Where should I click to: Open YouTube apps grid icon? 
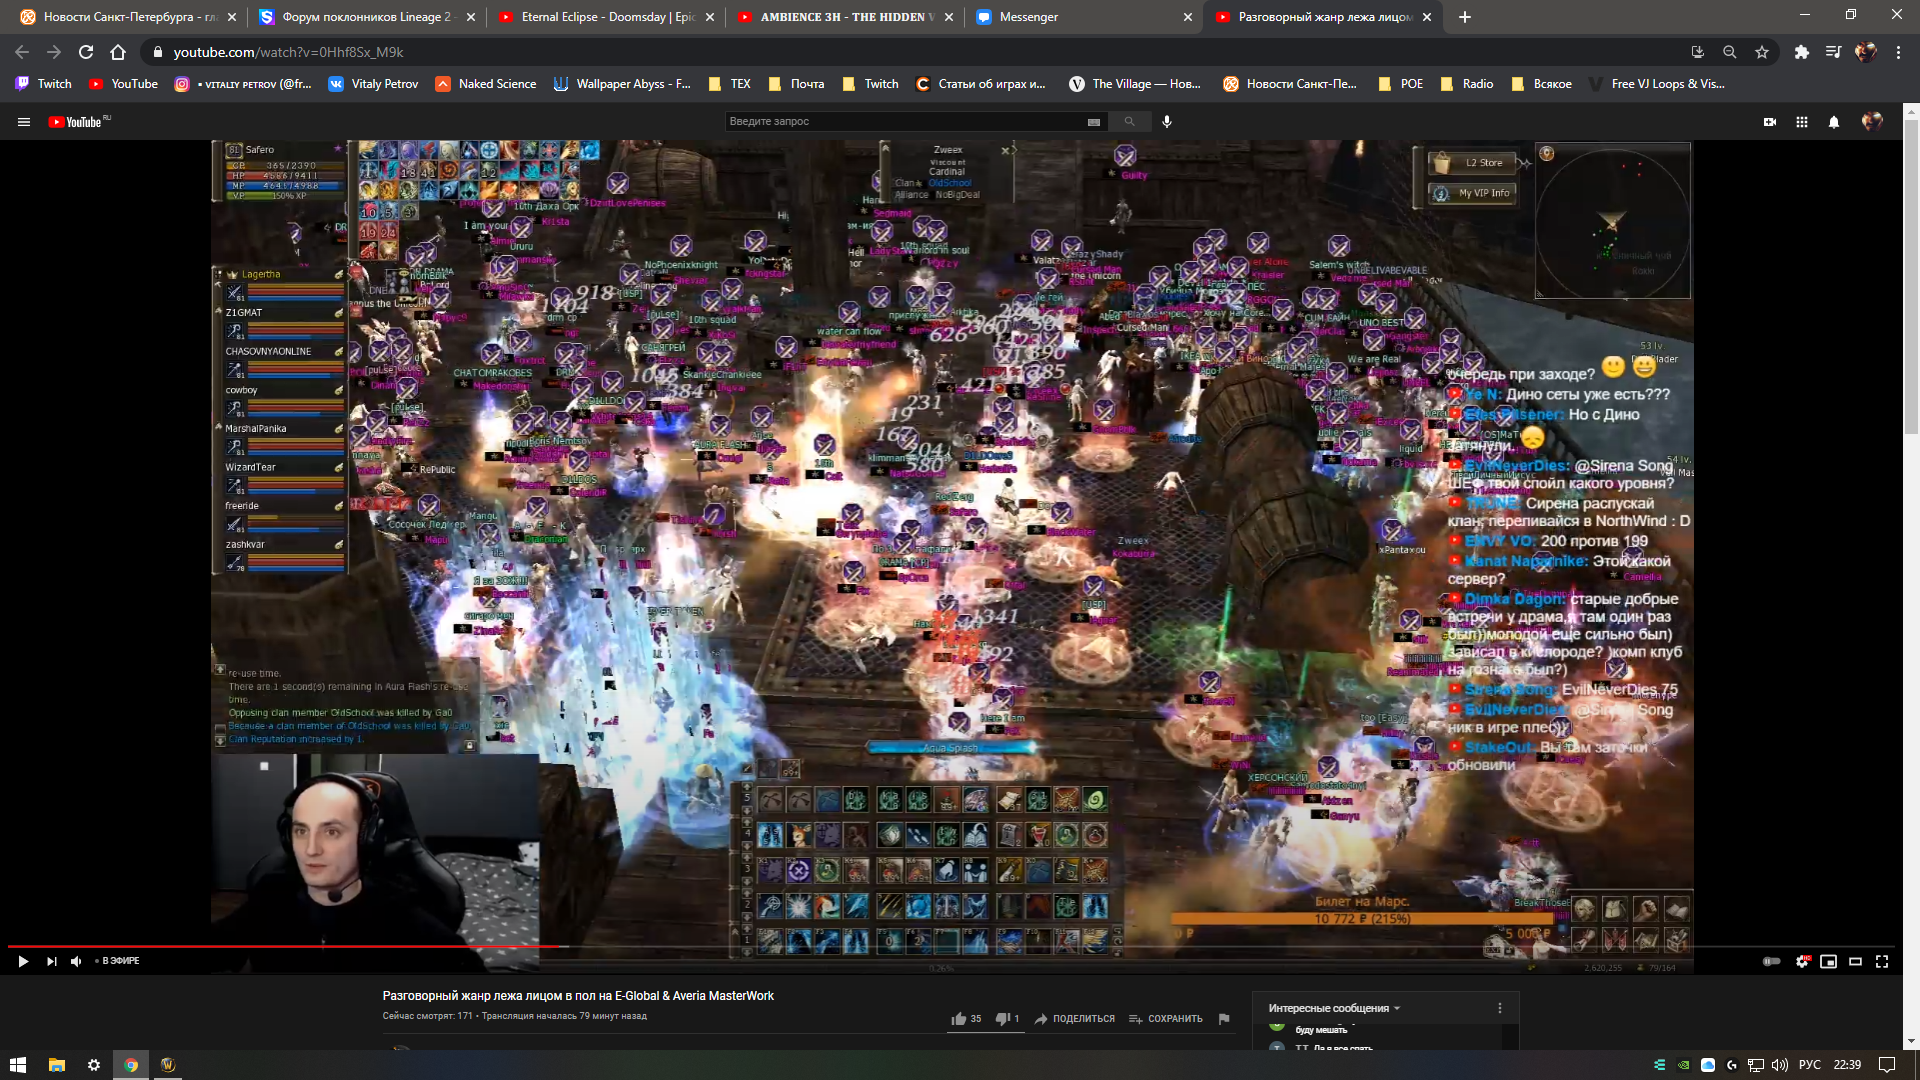point(1801,122)
